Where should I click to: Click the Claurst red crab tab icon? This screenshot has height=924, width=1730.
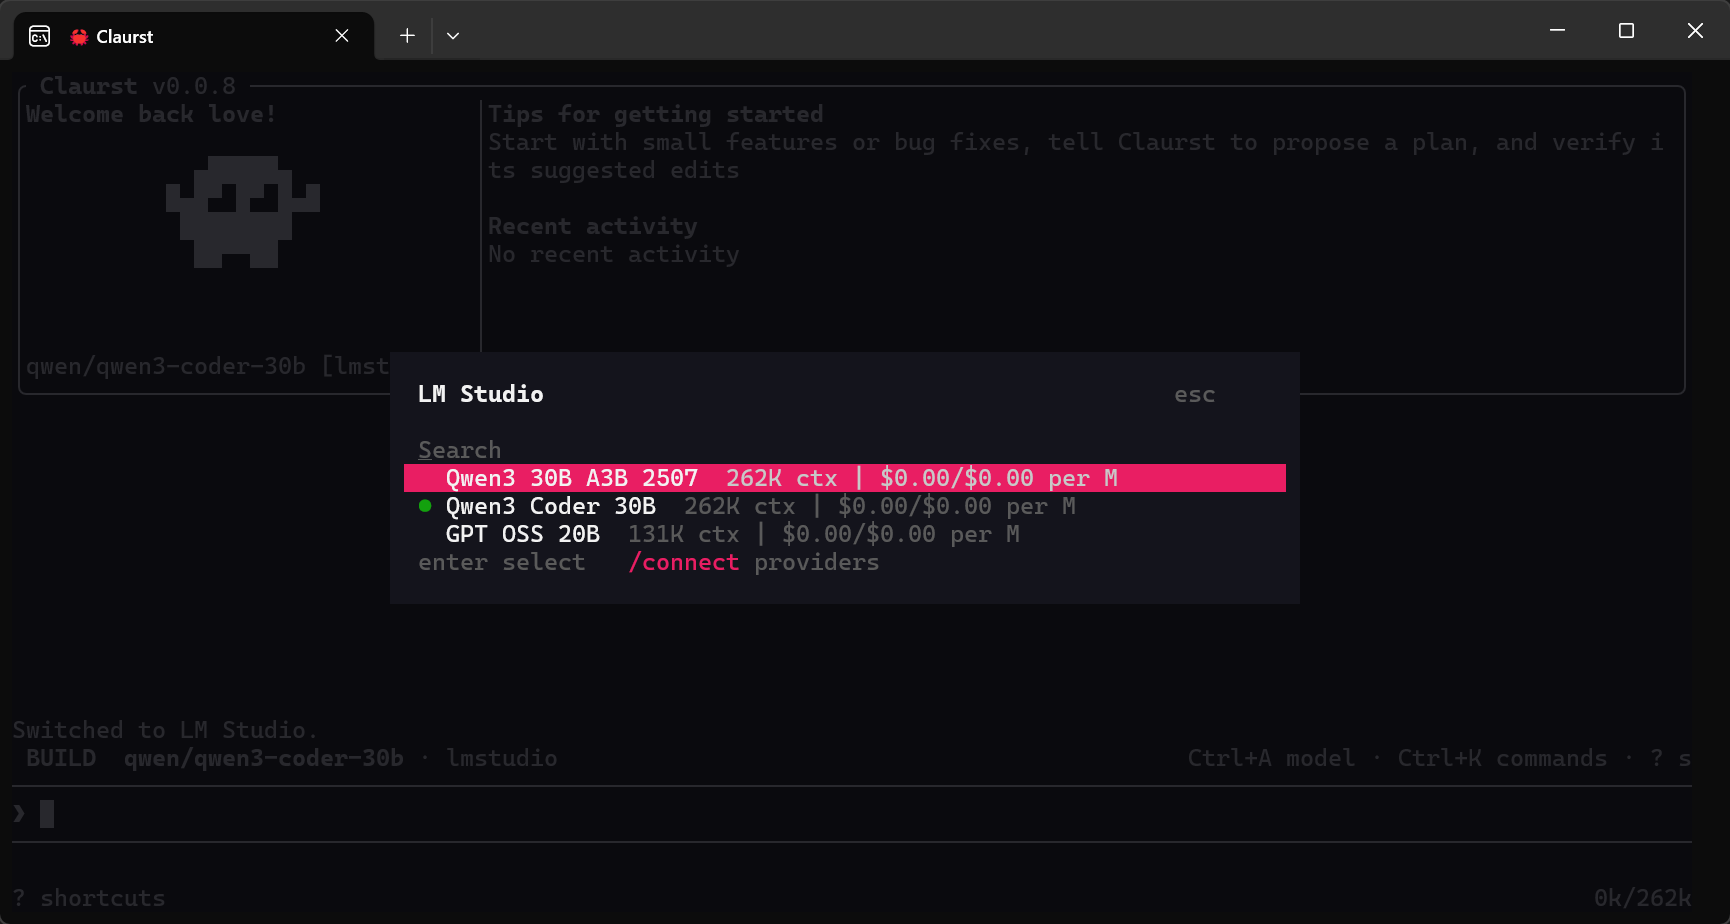point(79,37)
